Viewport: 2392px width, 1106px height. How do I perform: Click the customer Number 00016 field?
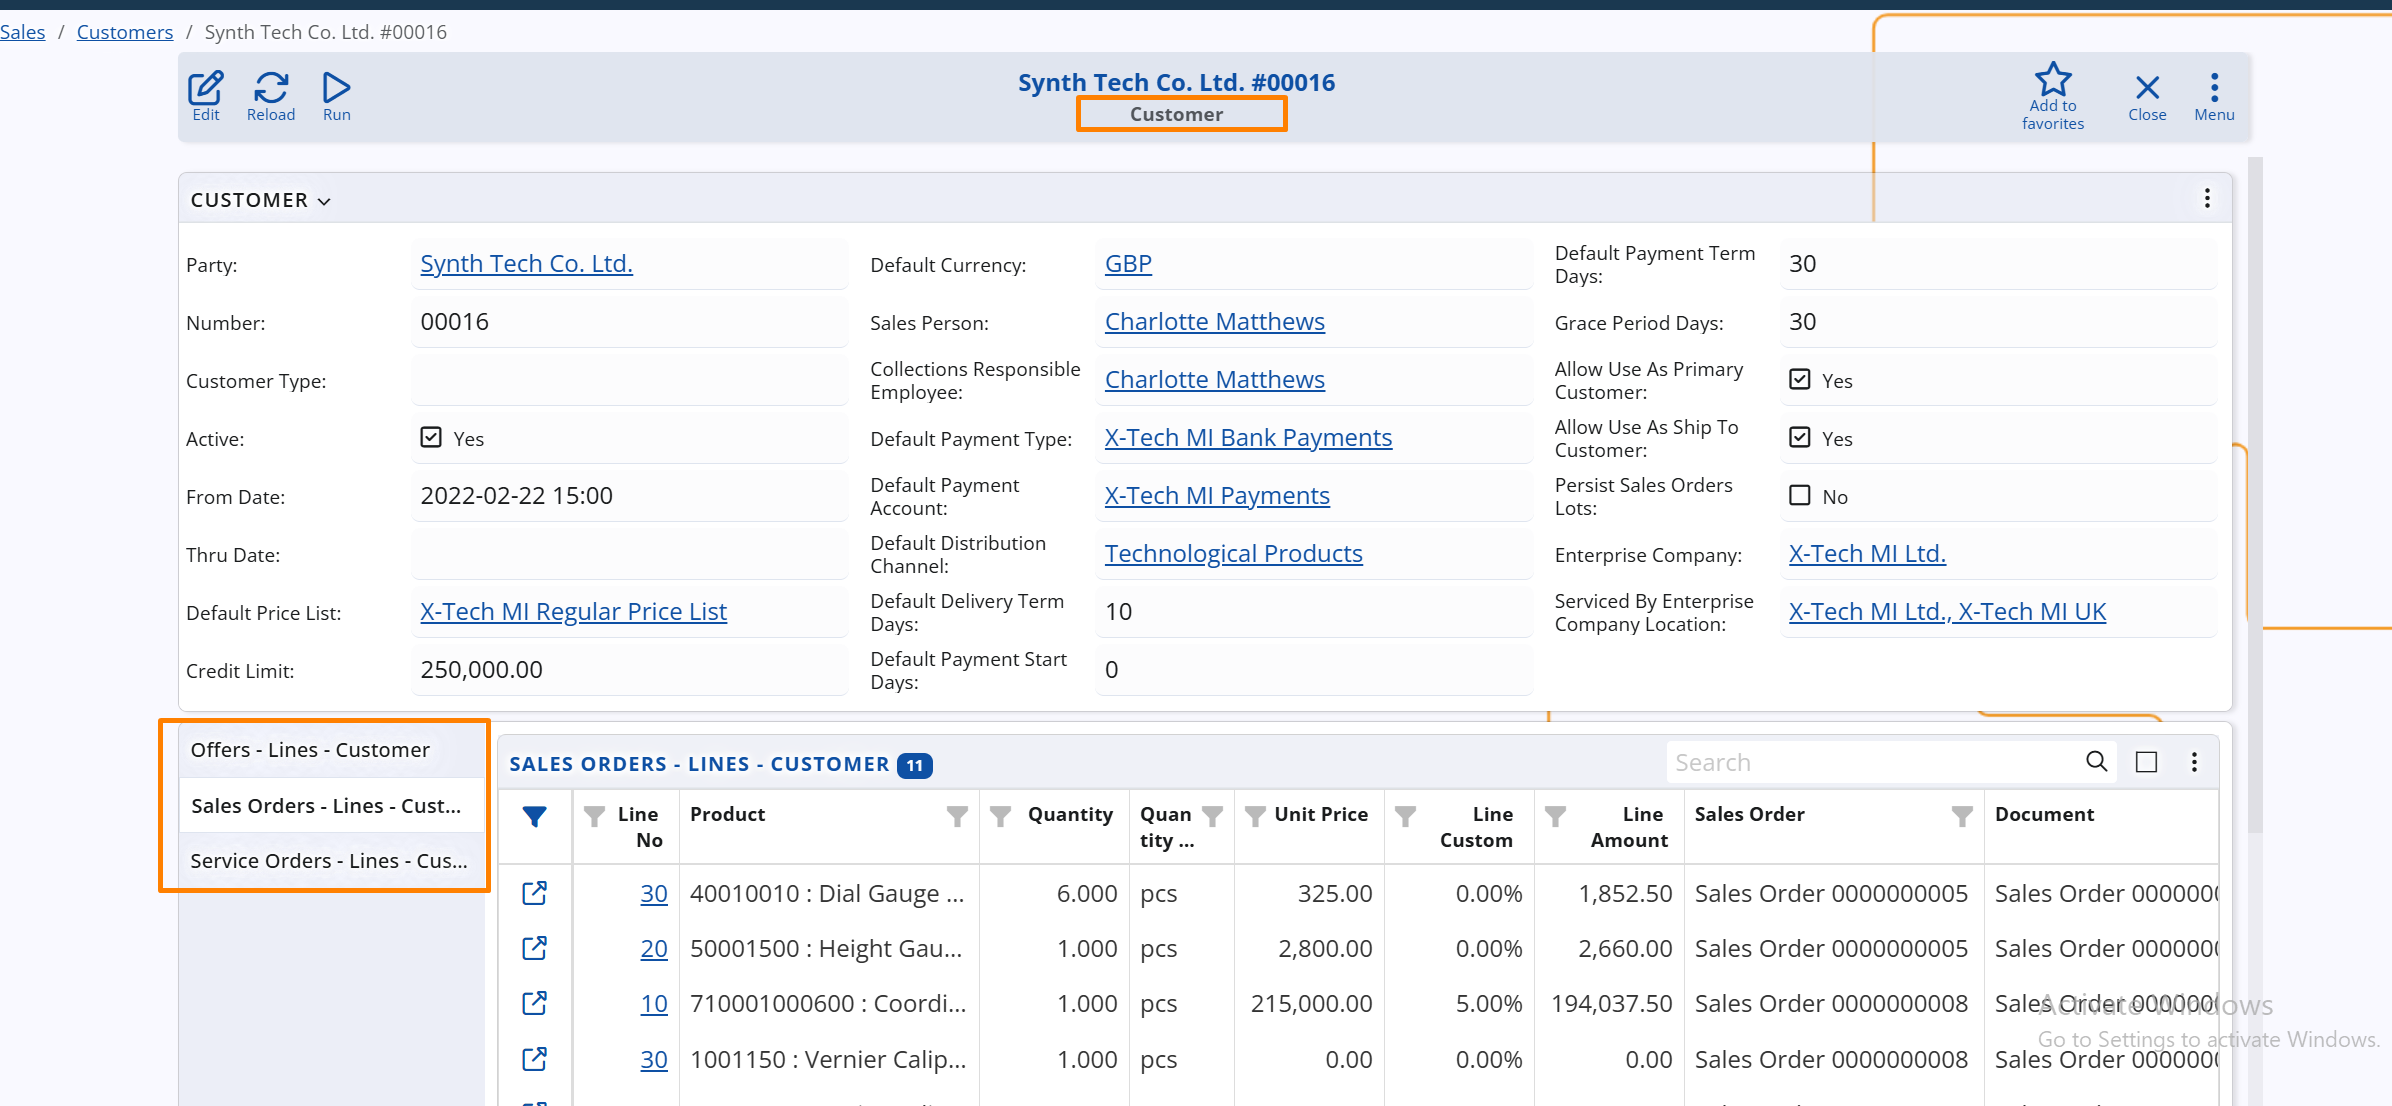tap(630, 322)
